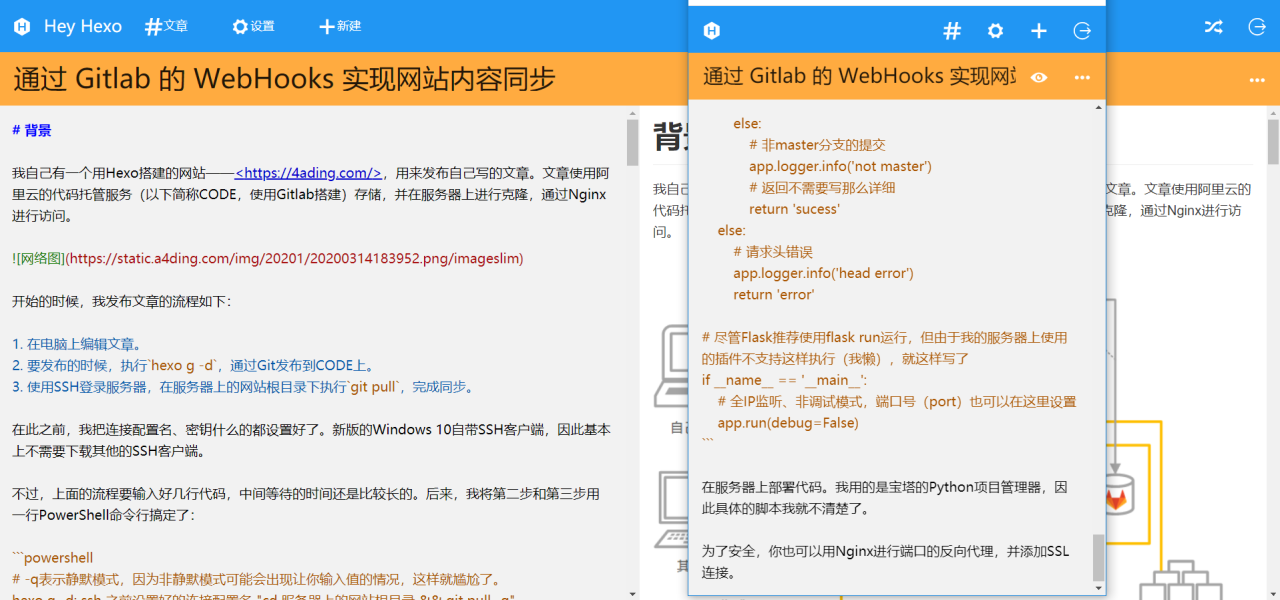Click the '# 背景' heading line in editor
The height and width of the screenshot is (600, 1280).
point(32,130)
